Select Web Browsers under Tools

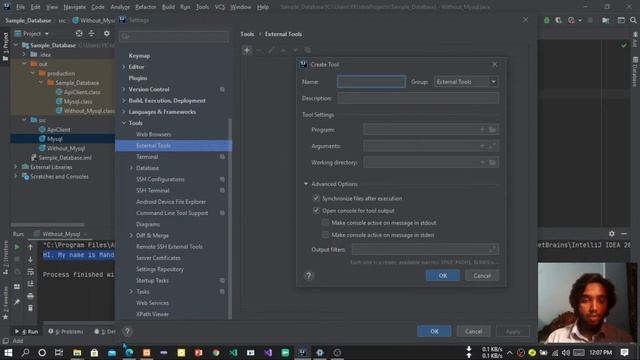153,134
